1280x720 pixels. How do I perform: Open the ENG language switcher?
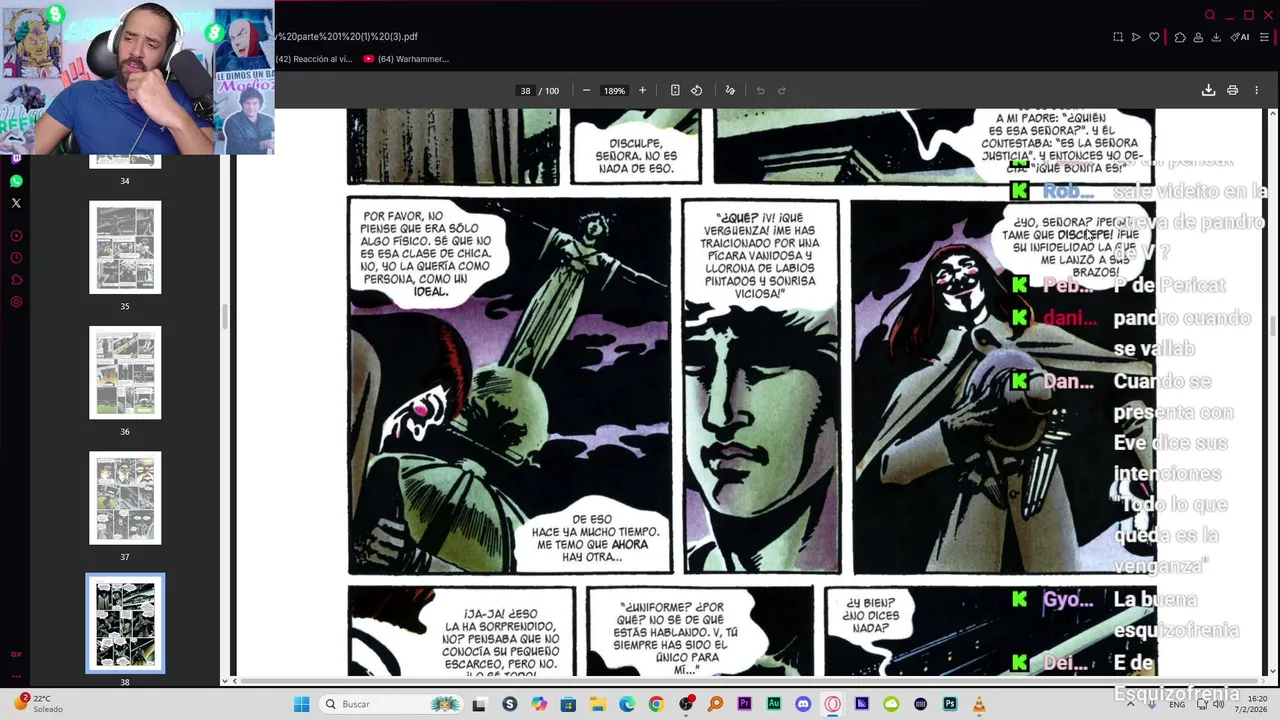pyautogui.click(x=1178, y=704)
